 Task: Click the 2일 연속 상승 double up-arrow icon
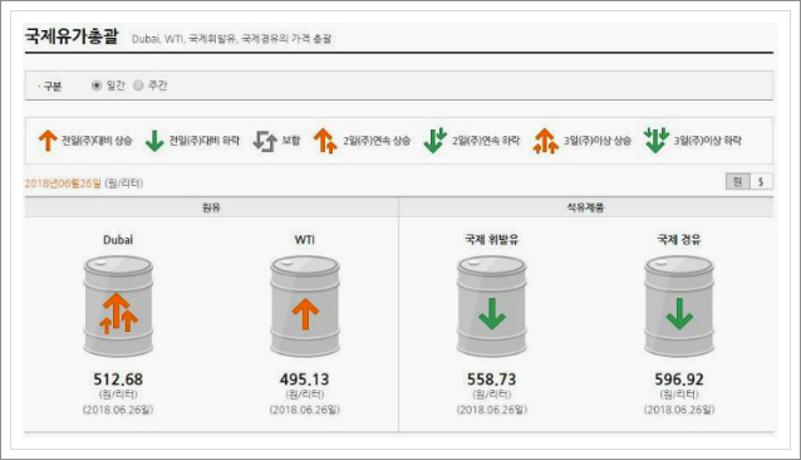(325, 141)
